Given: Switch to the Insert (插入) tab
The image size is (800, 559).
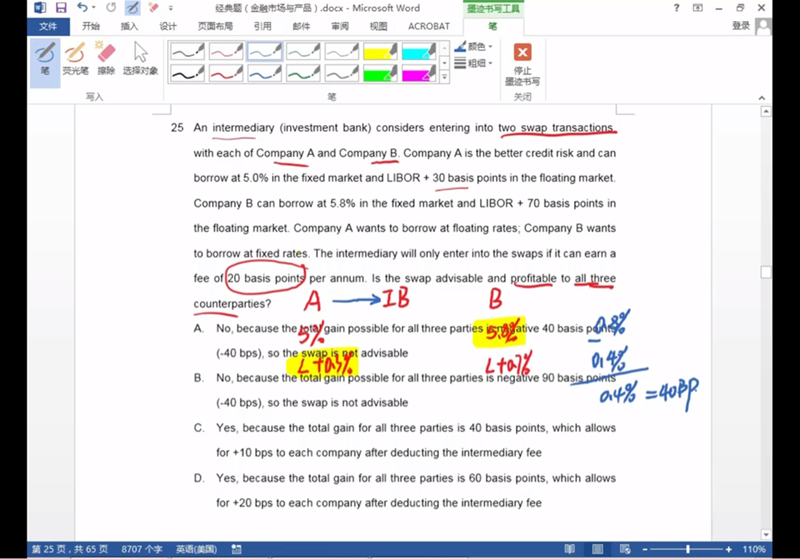Looking at the screenshot, I should tap(129, 26).
